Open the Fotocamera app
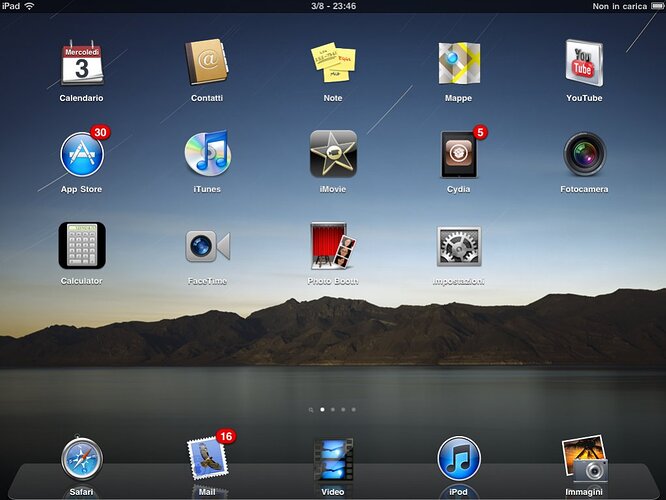 584,154
